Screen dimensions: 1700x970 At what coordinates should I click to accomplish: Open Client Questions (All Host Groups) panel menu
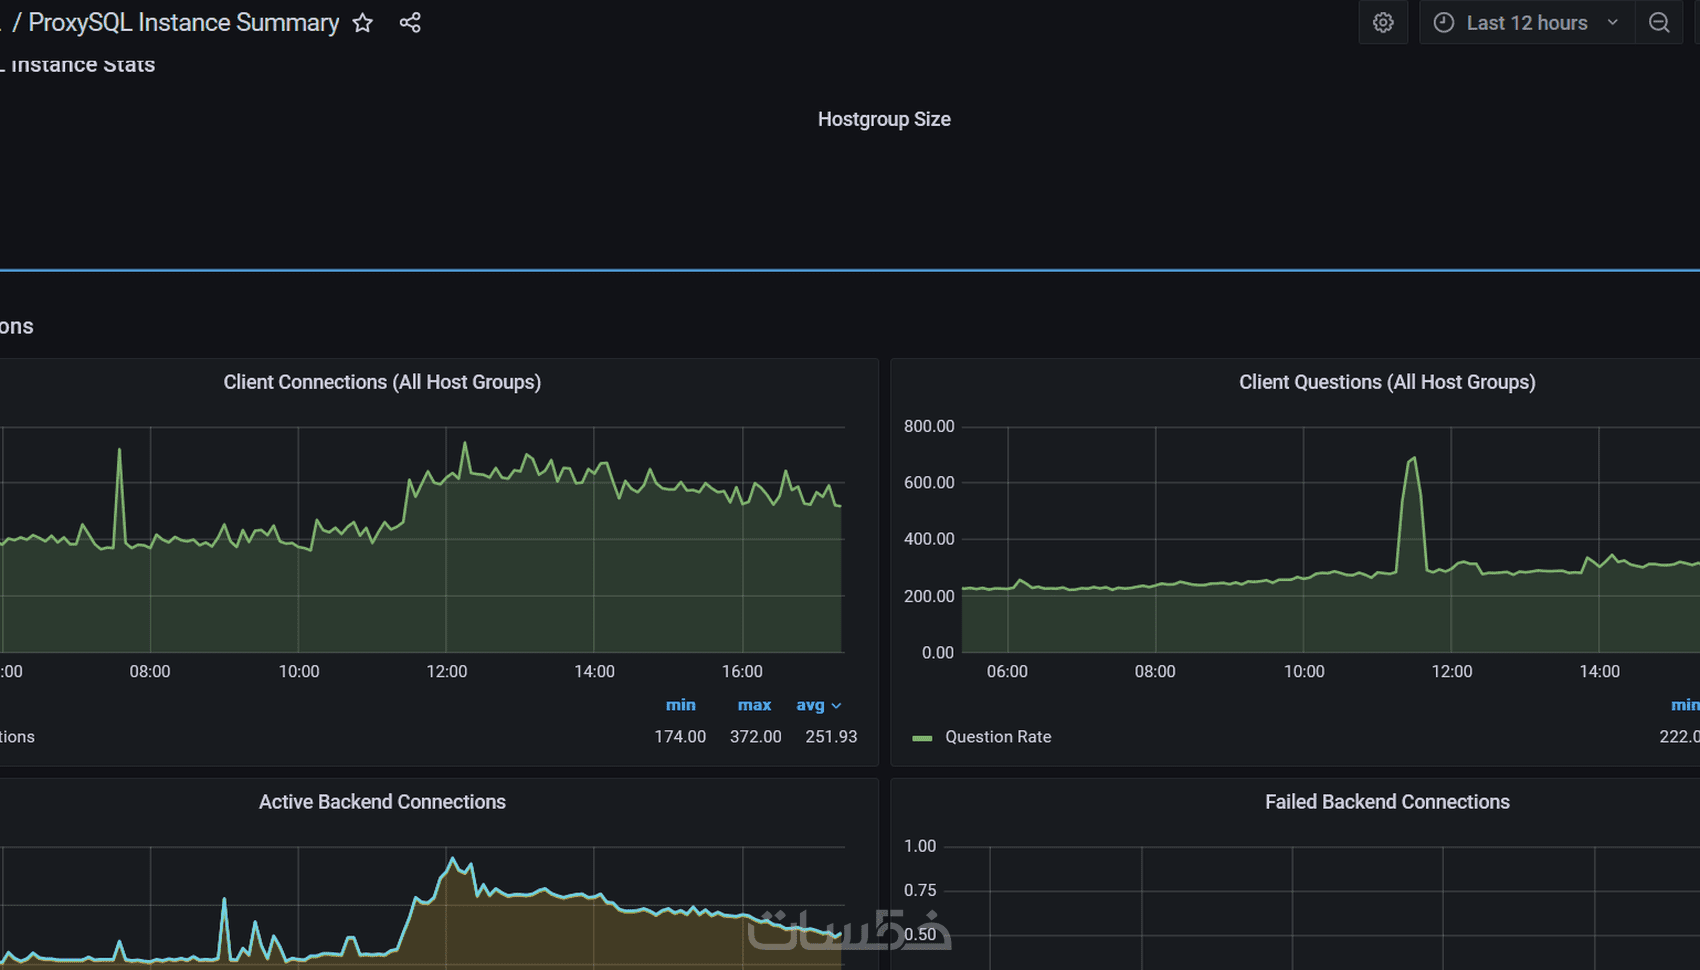pyautogui.click(x=1387, y=382)
